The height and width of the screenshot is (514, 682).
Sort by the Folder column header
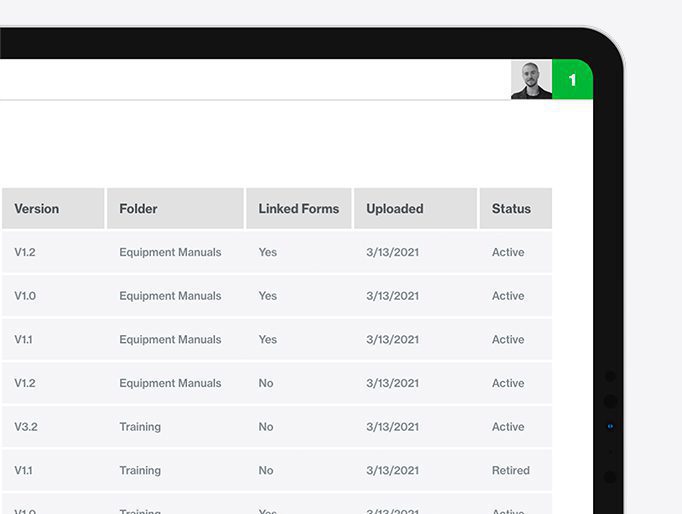click(138, 209)
